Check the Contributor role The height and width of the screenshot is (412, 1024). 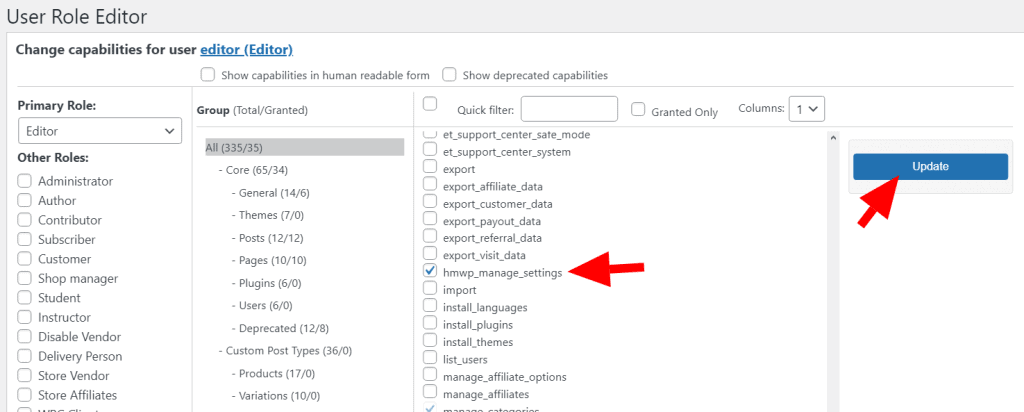[25, 220]
